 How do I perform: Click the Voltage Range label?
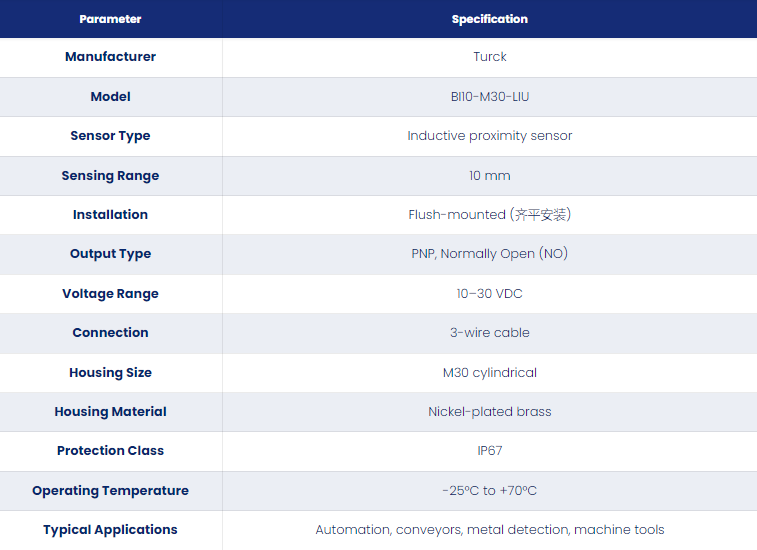tap(111, 294)
